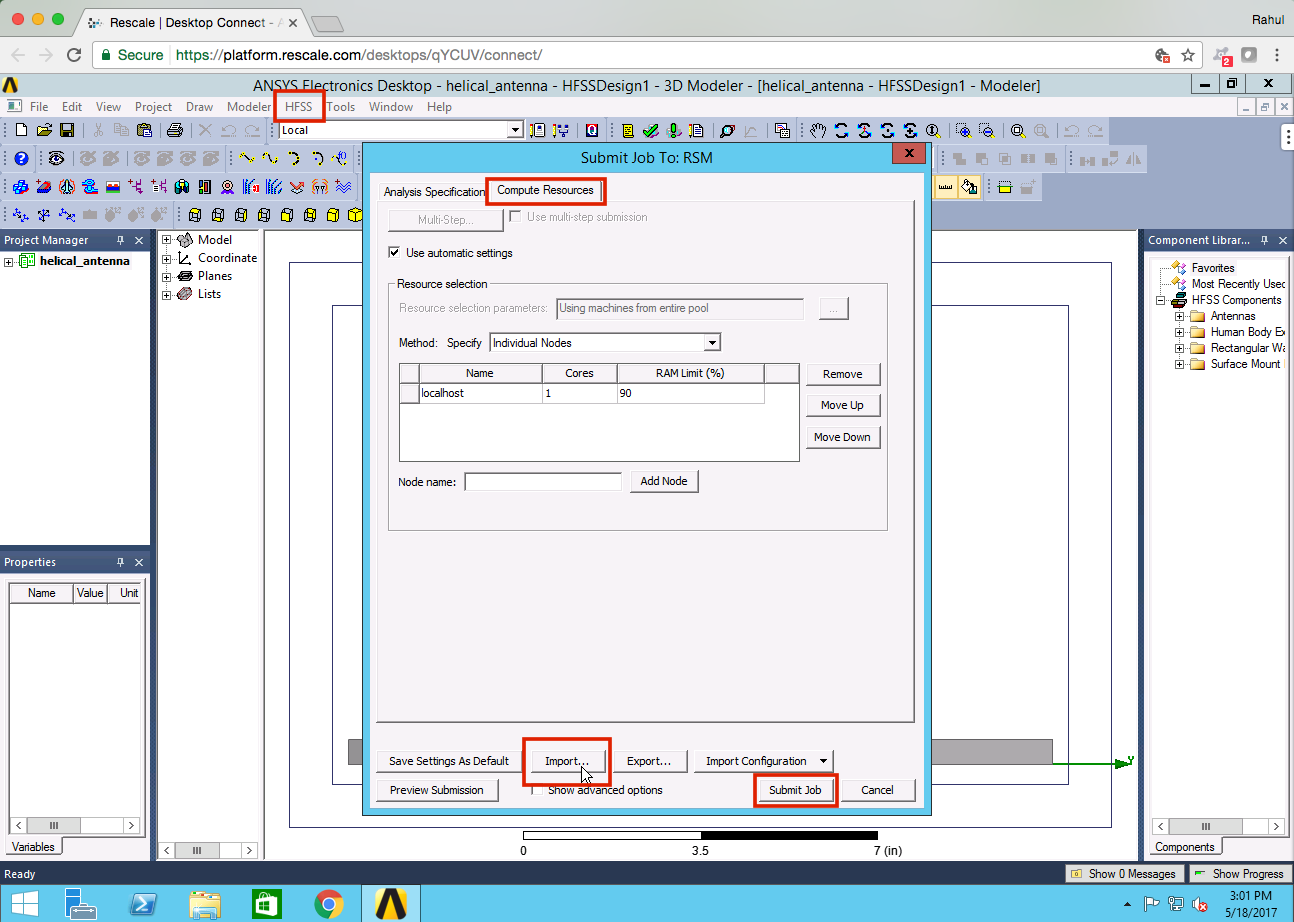Click the New project icon in toolbar
The width and height of the screenshot is (1294, 922).
(21, 130)
